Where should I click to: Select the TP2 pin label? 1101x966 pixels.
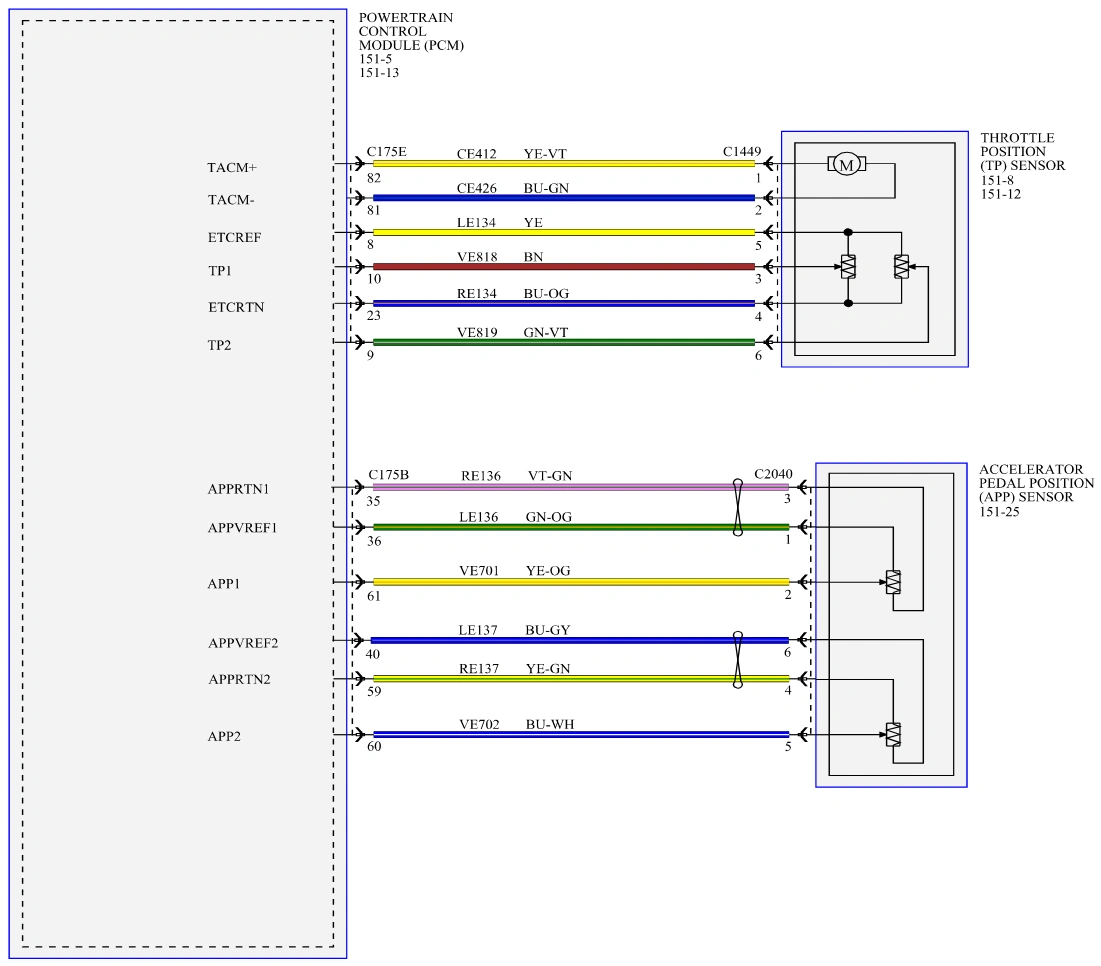(219, 345)
